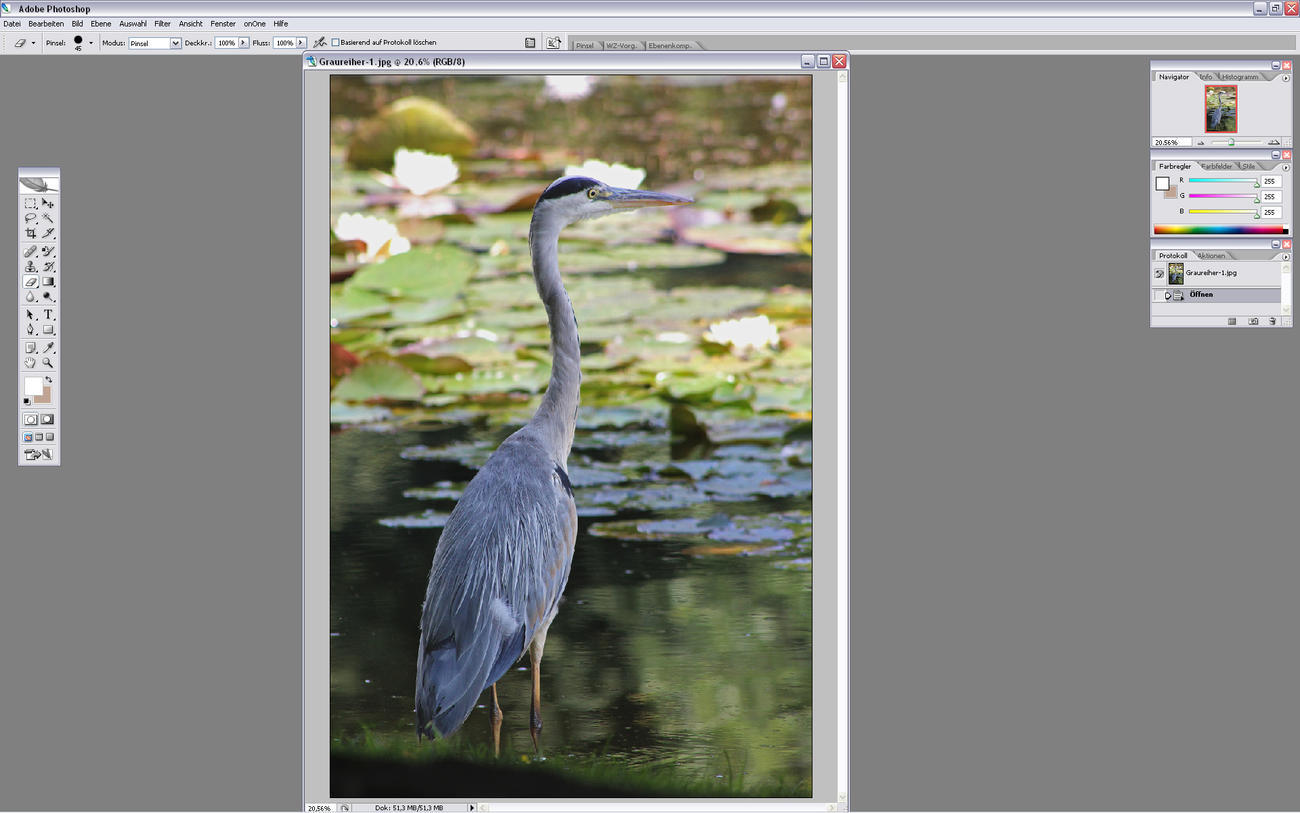Select the Rectangular Marquee tool
The image size is (1300, 813).
31,203
